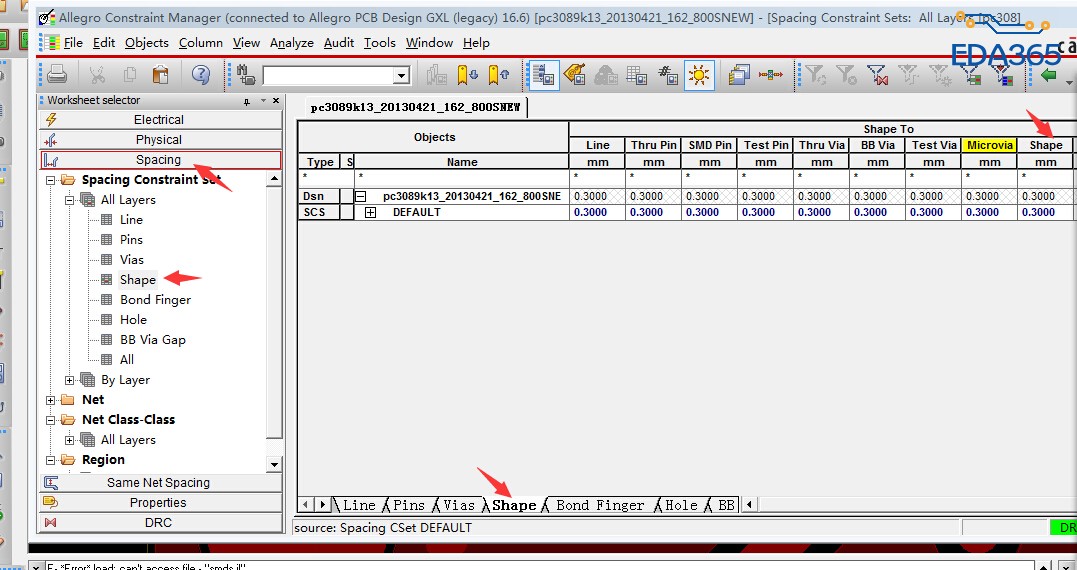Expand the DEFAULT SCS row
The width and height of the screenshot is (1077, 570).
click(371, 212)
